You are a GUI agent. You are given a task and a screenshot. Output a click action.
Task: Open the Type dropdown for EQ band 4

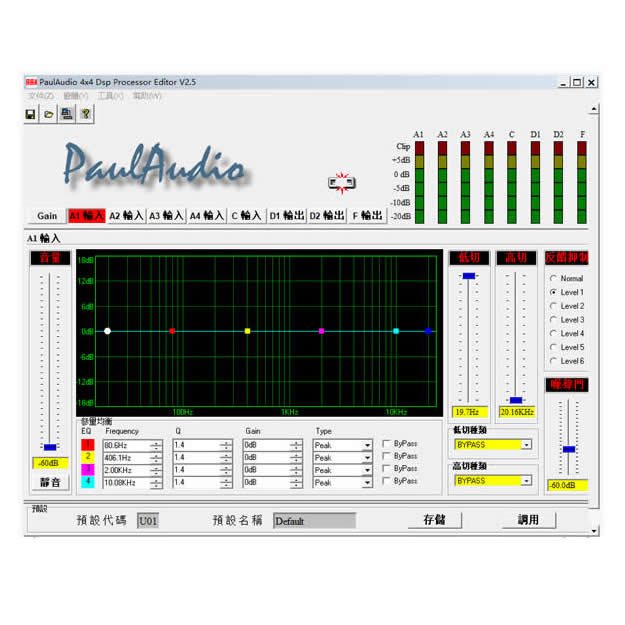367,483
